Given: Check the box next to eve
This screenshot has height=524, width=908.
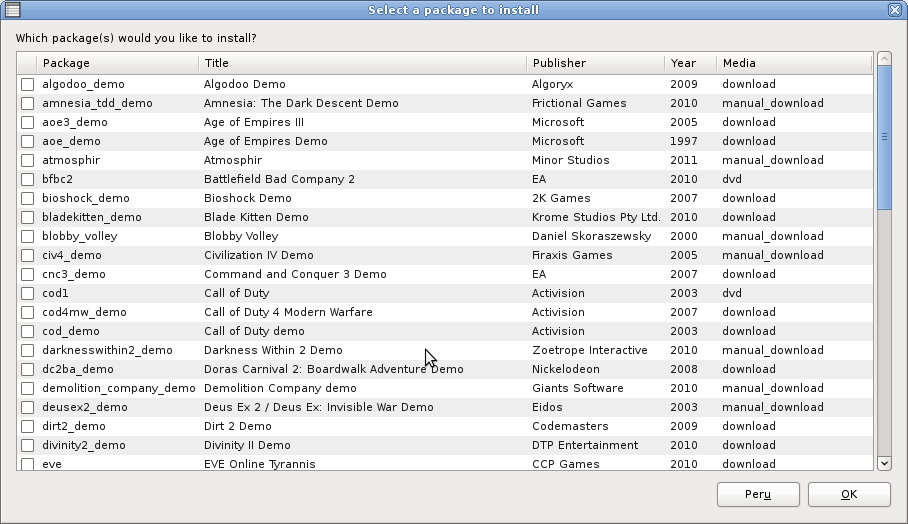Looking at the screenshot, I should coord(28,464).
